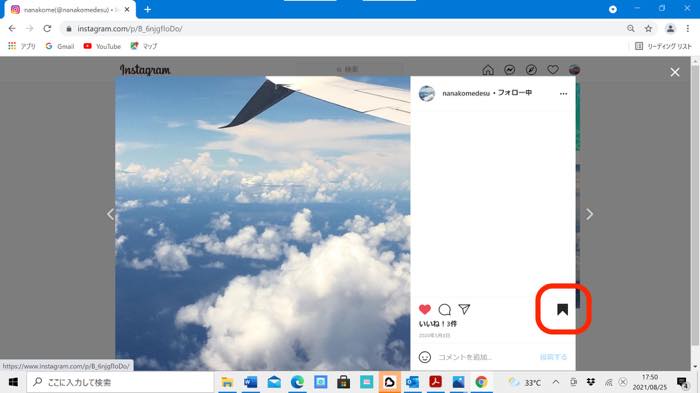Open the 33°C weather widget
700x393 pixels.
click(x=525, y=382)
